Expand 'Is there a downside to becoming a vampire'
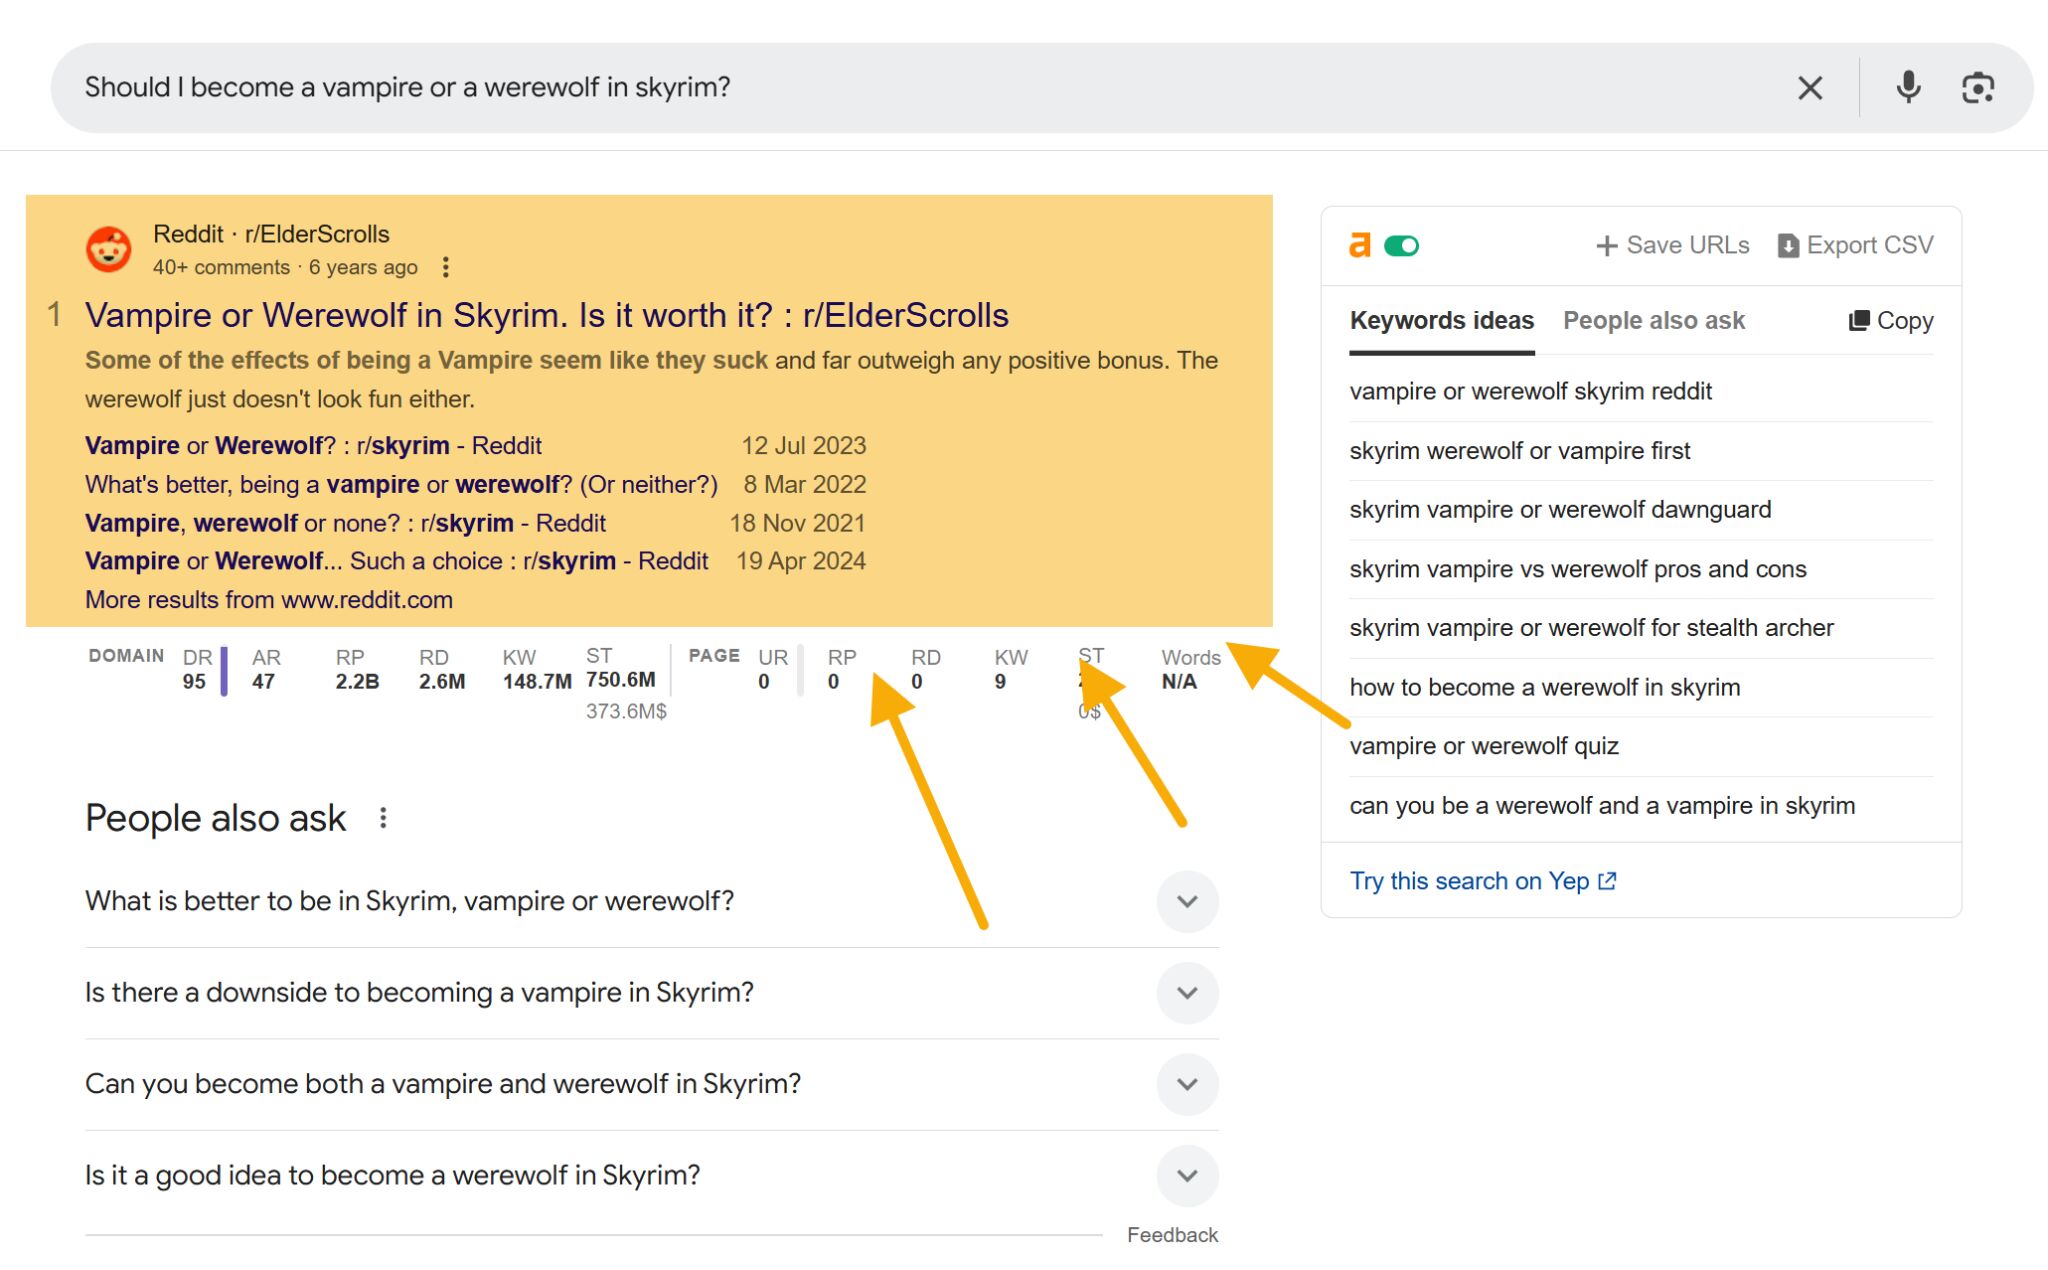 tap(1188, 992)
